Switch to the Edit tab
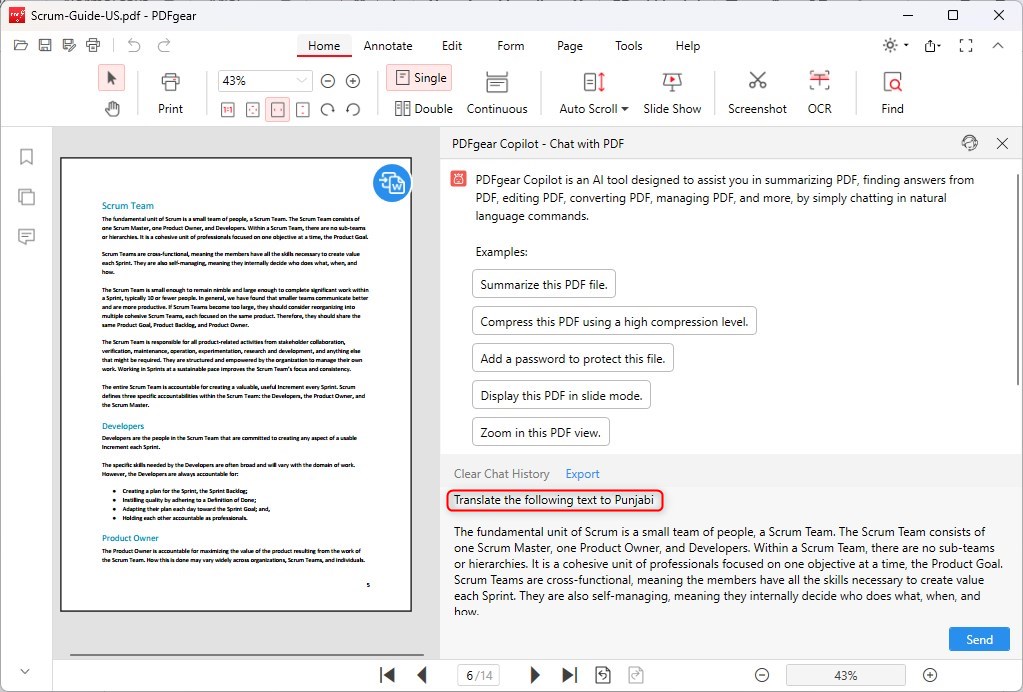Image resolution: width=1023 pixels, height=692 pixels. [451, 46]
